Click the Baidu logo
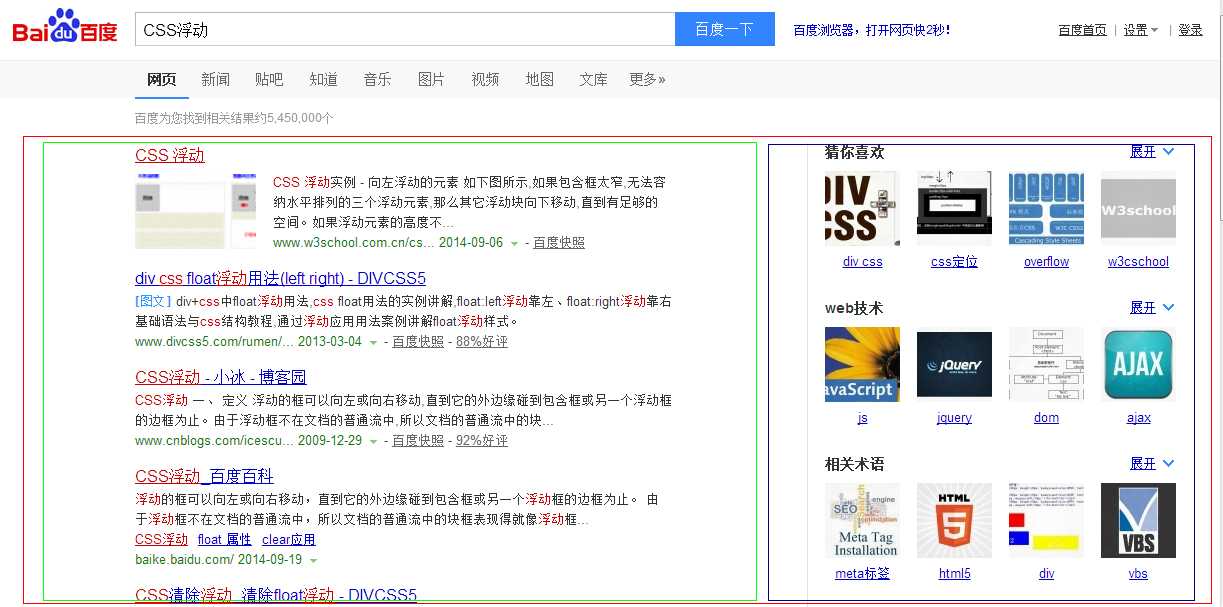The width and height of the screenshot is (1223, 607). click(x=64, y=27)
